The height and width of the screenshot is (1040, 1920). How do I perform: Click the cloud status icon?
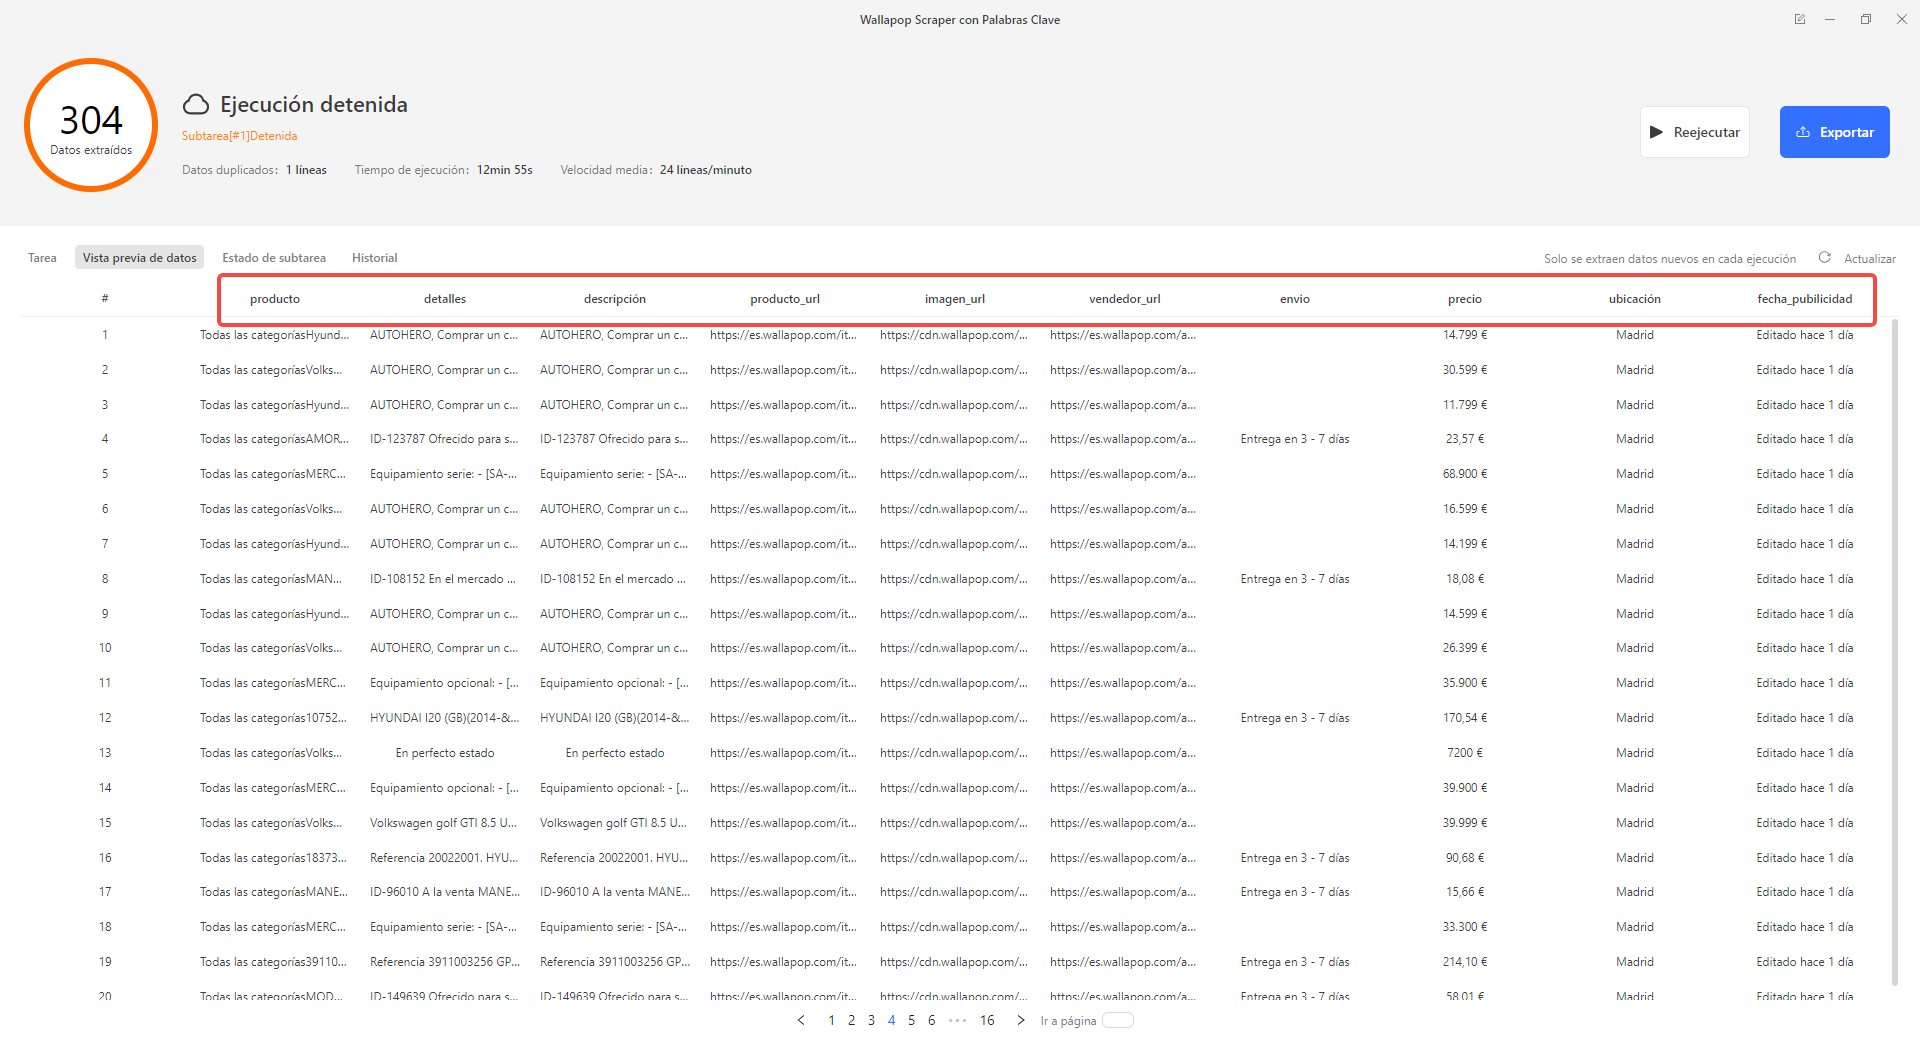pos(196,105)
